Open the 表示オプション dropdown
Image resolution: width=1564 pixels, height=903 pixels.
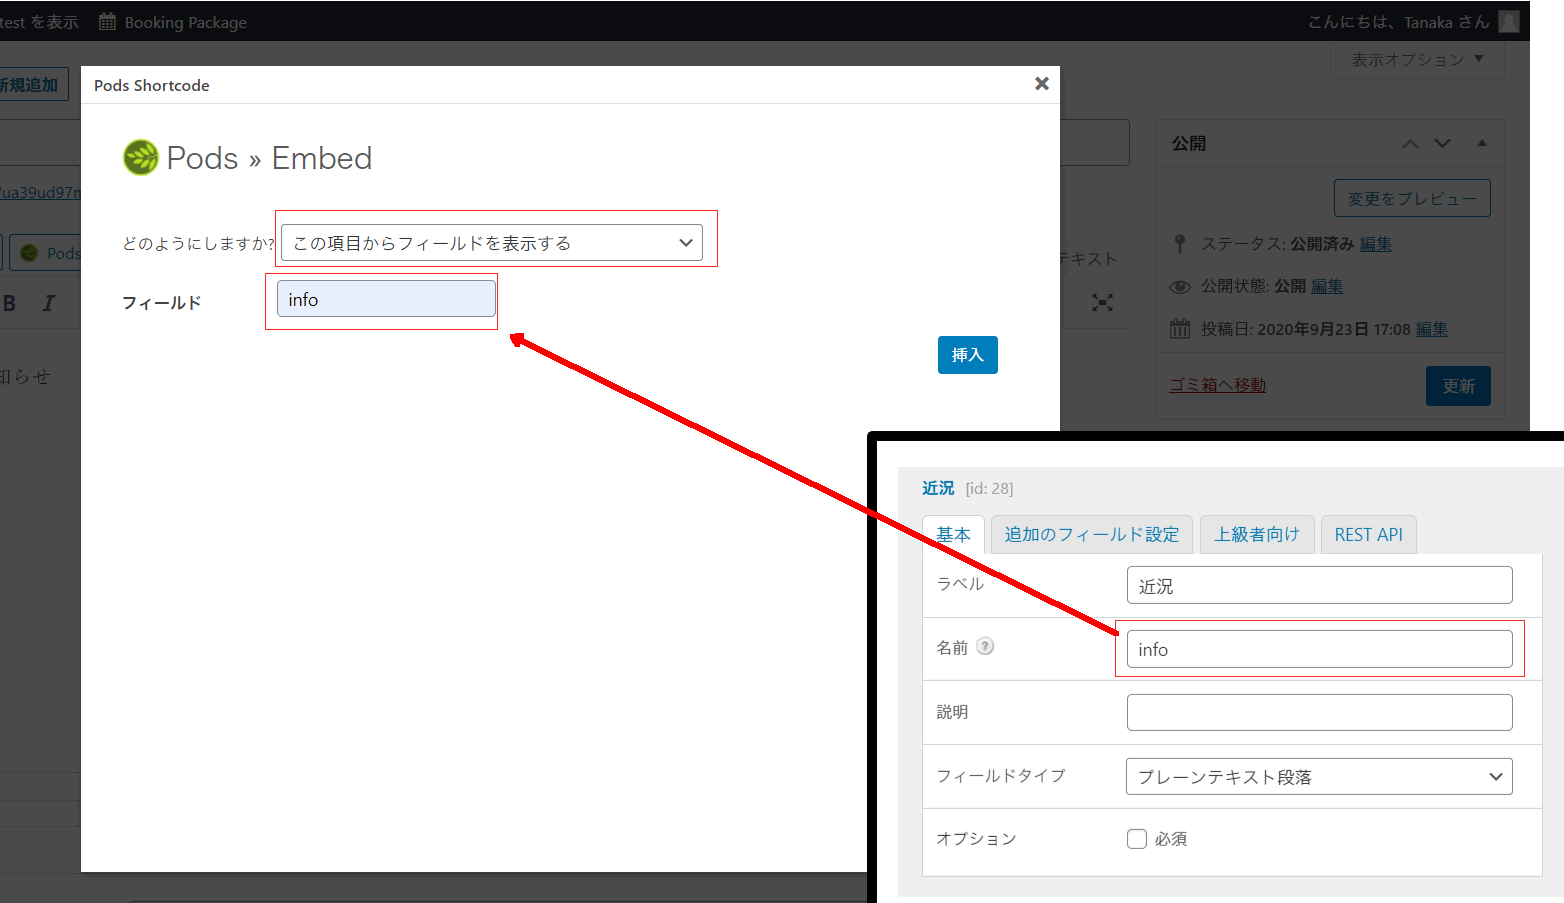(x=1416, y=59)
